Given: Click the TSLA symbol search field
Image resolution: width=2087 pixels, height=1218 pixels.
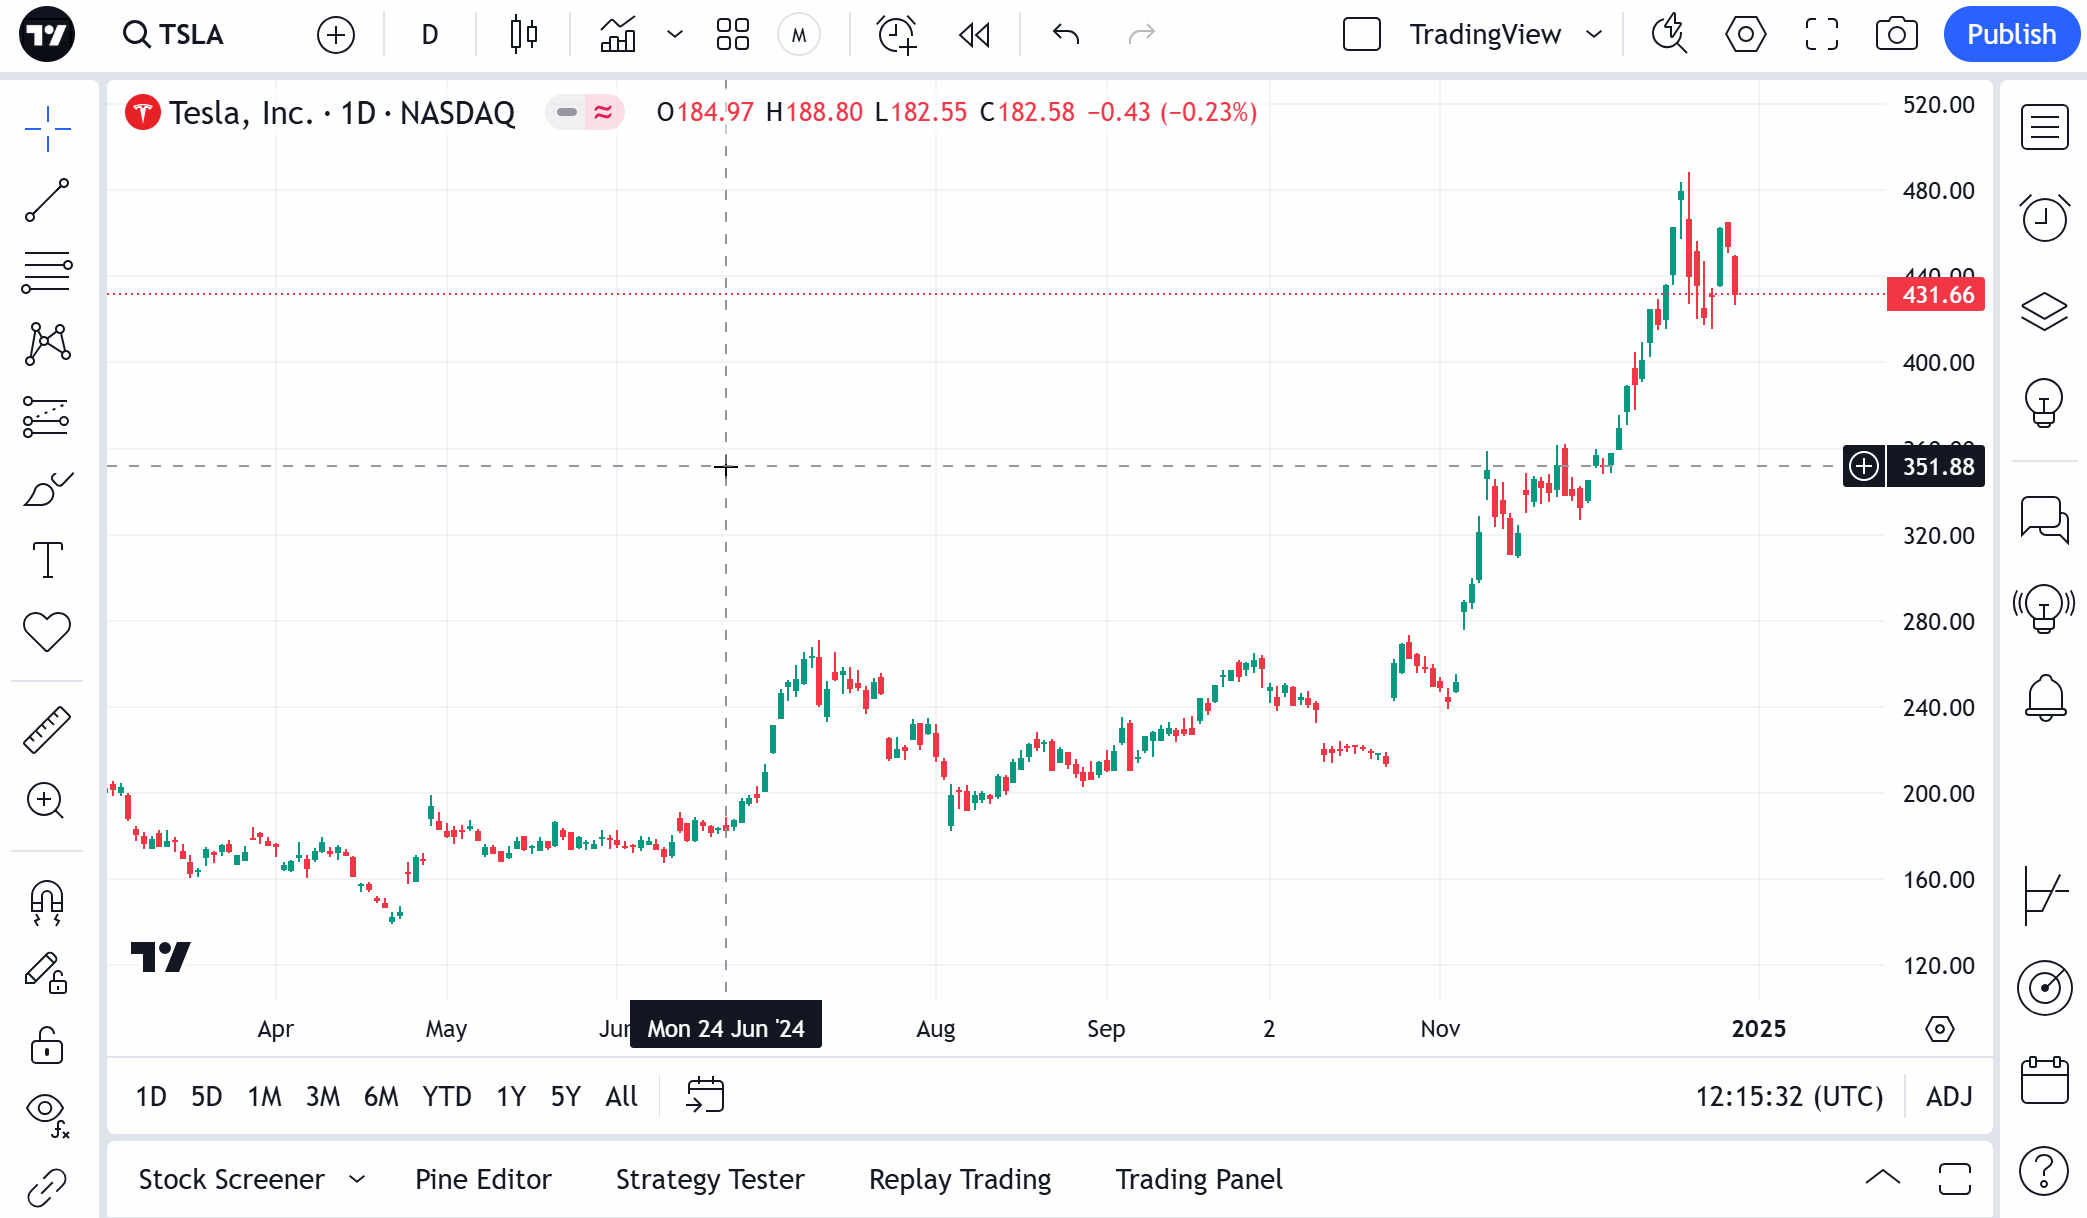Looking at the screenshot, I should (x=175, y=35).
